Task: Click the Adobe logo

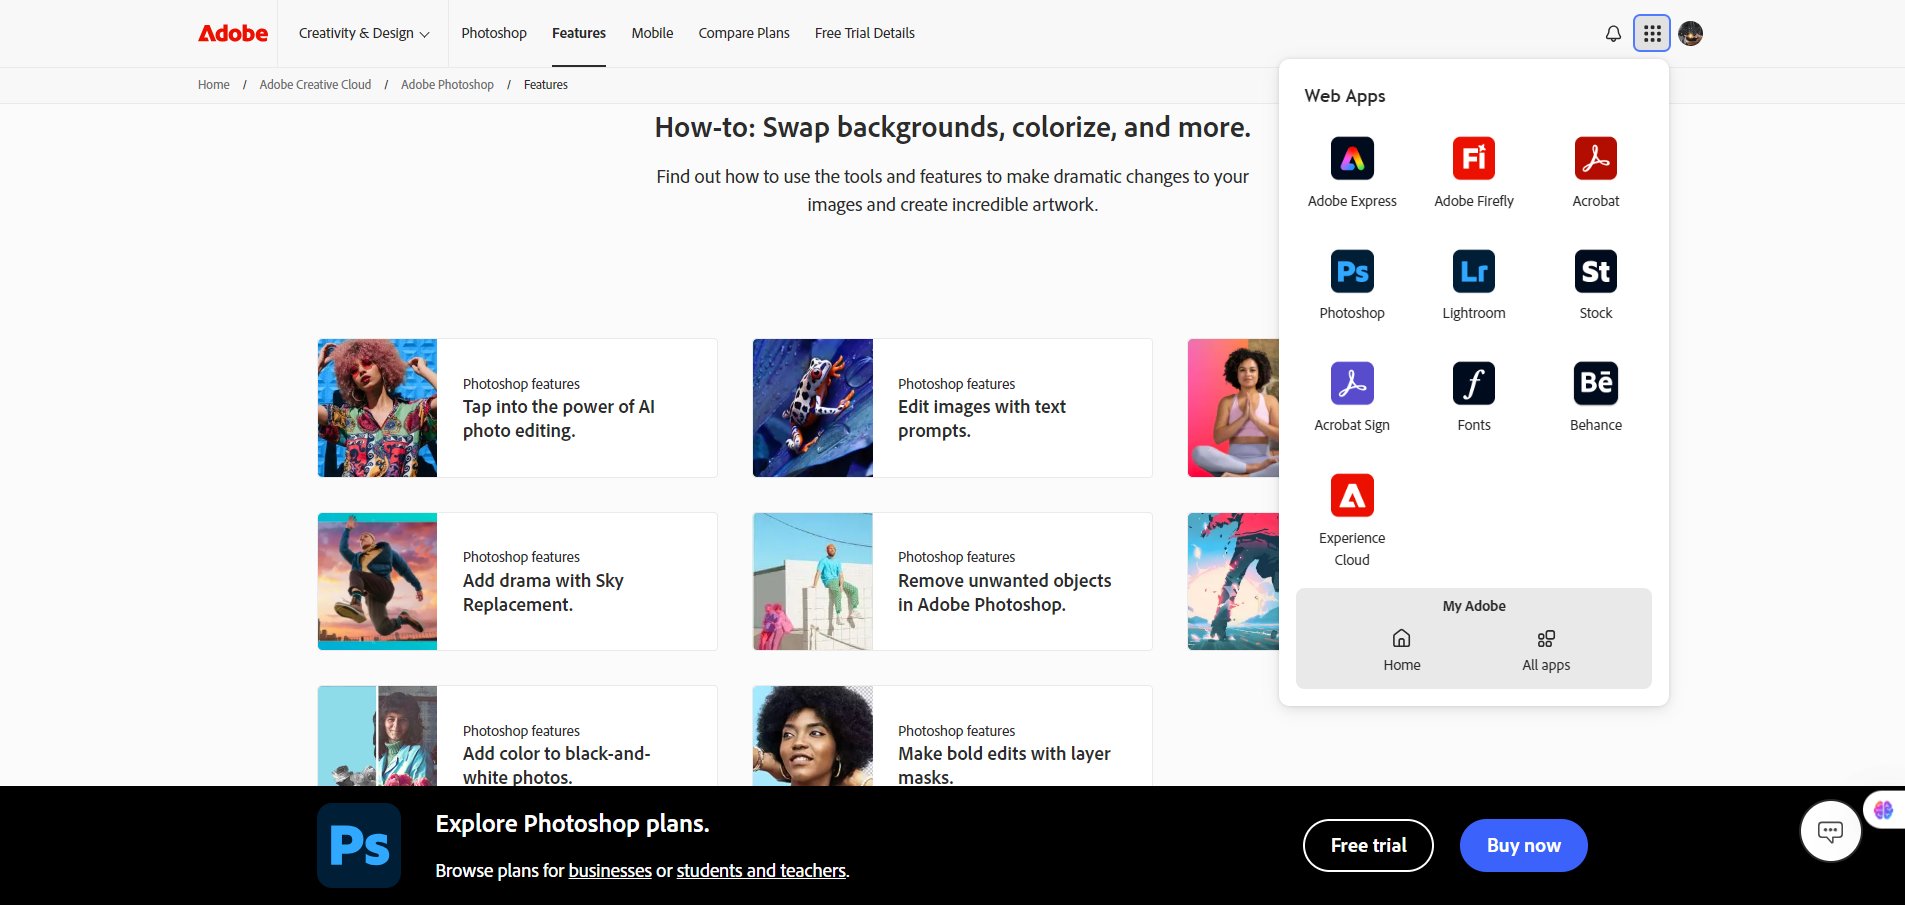Action: (233, 33)
